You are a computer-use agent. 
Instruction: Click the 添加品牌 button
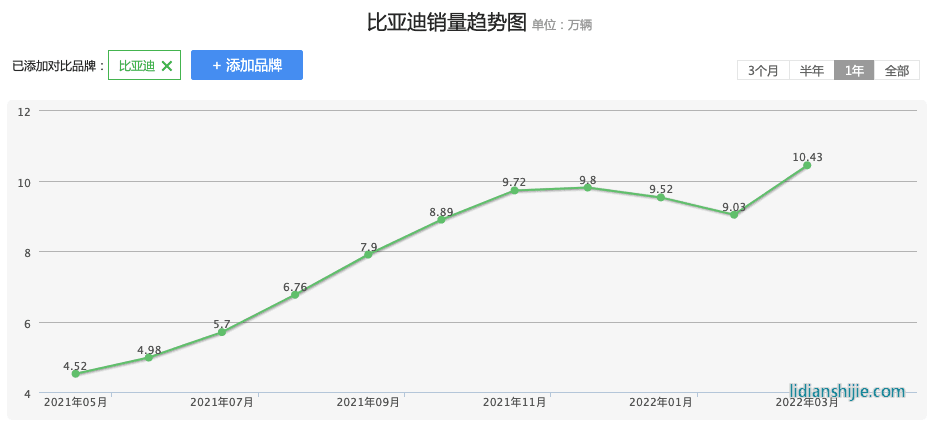coord(247,65)
